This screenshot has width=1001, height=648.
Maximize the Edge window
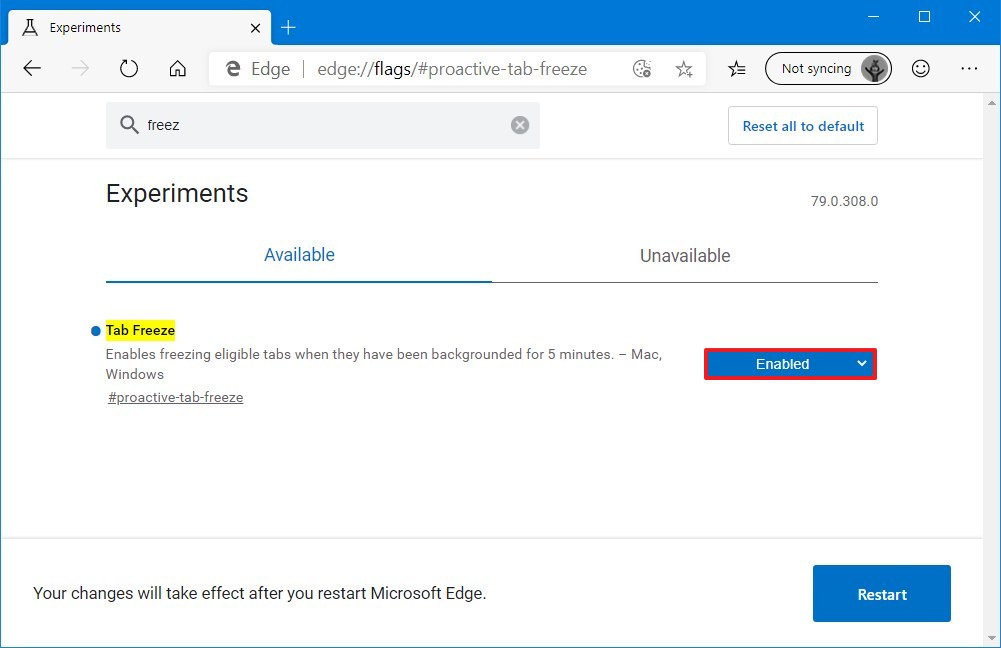click(924, 17)
